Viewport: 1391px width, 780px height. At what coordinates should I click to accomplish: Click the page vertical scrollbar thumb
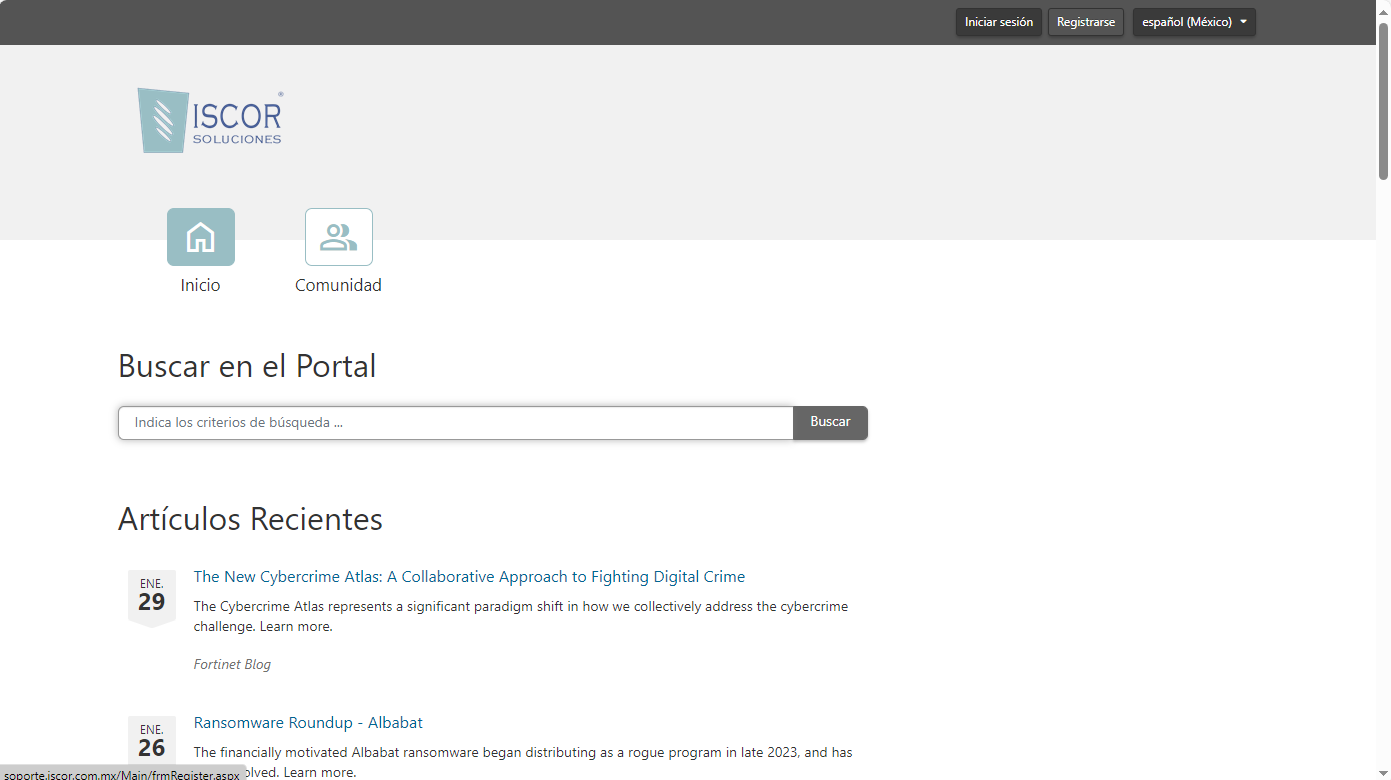pos(1383,100)
